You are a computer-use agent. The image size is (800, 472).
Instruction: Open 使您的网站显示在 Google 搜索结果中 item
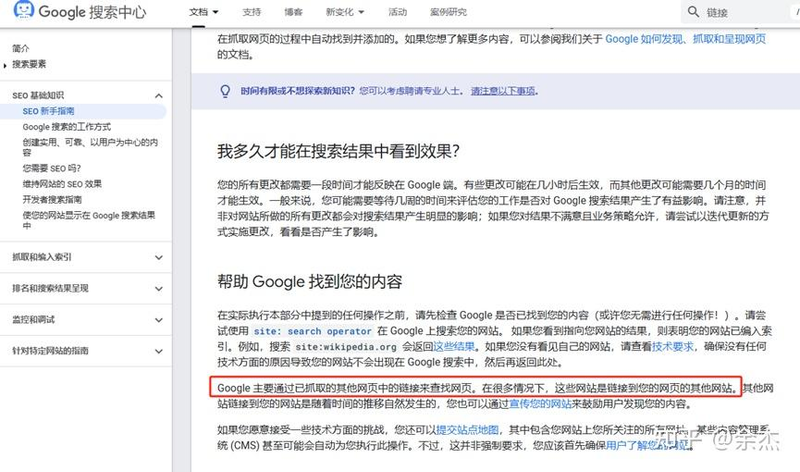point(89,220)
